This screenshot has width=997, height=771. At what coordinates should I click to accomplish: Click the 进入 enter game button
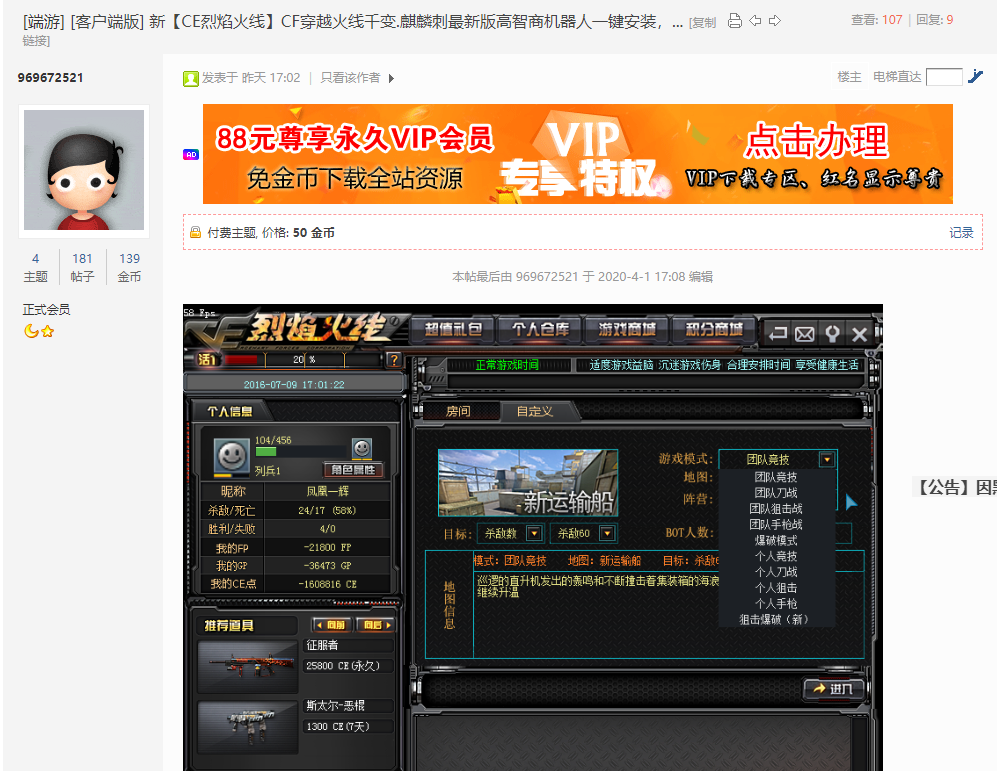pos(834,689)
